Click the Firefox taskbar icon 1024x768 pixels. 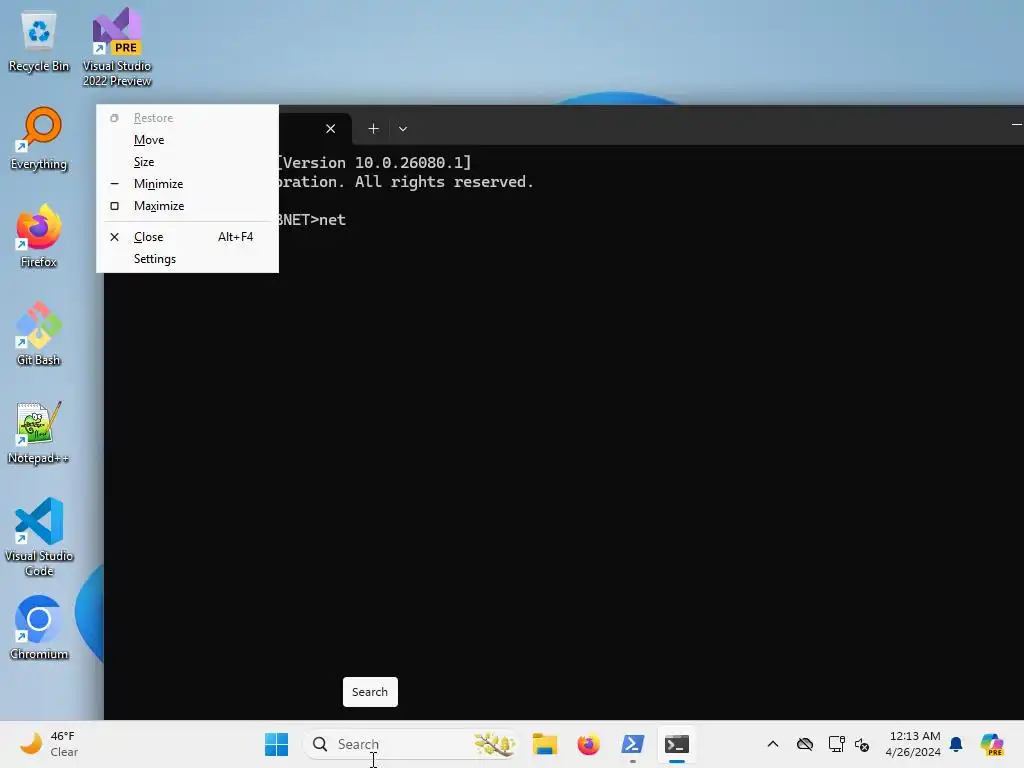(588, 744)
